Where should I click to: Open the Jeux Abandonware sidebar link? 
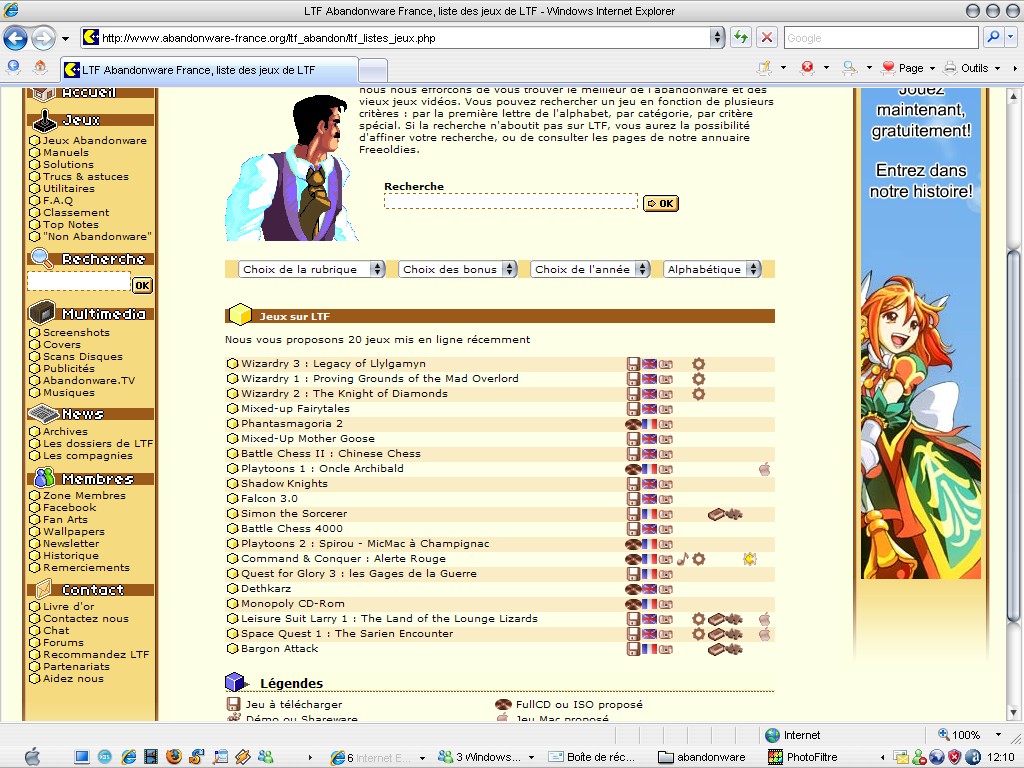pyautogui.click(x=95, y=140)
